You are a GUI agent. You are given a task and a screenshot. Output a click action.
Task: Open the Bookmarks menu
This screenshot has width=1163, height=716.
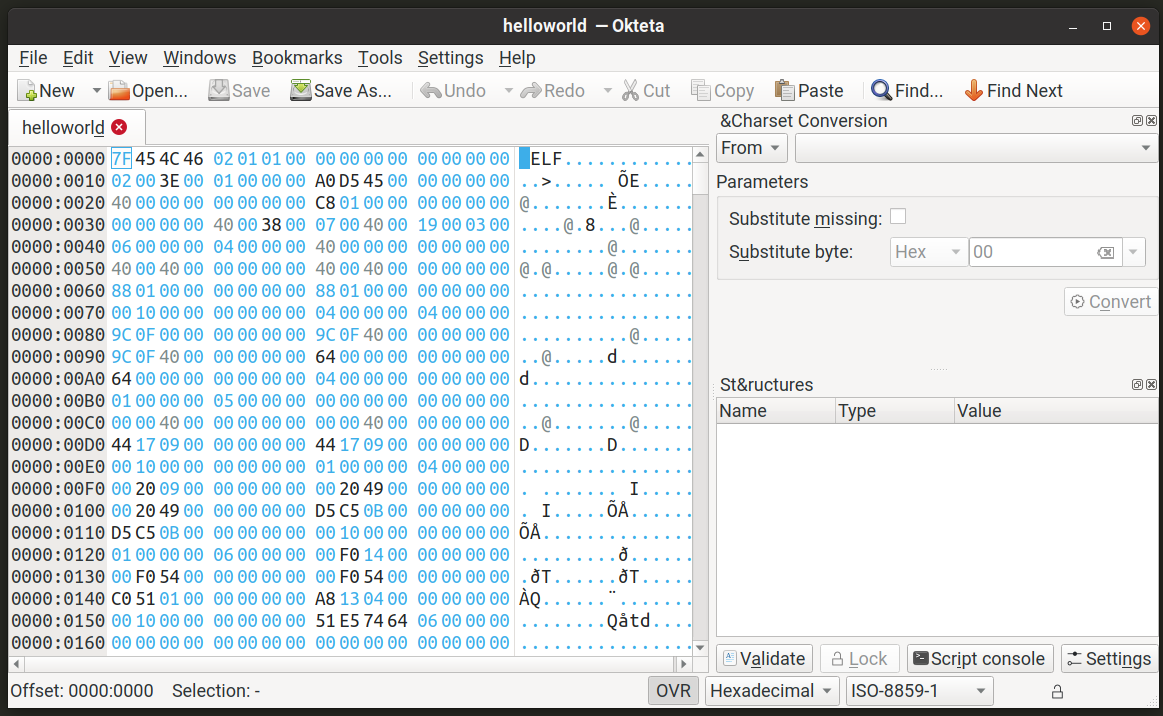[297, 58]
